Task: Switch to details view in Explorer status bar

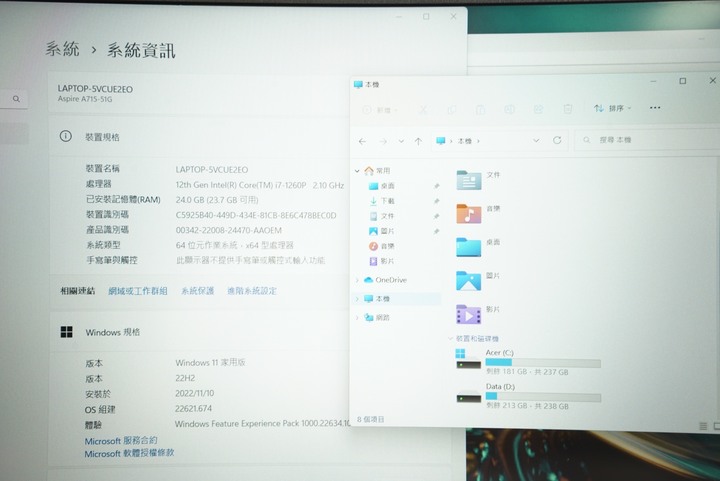Action: [x=703, y=426]
